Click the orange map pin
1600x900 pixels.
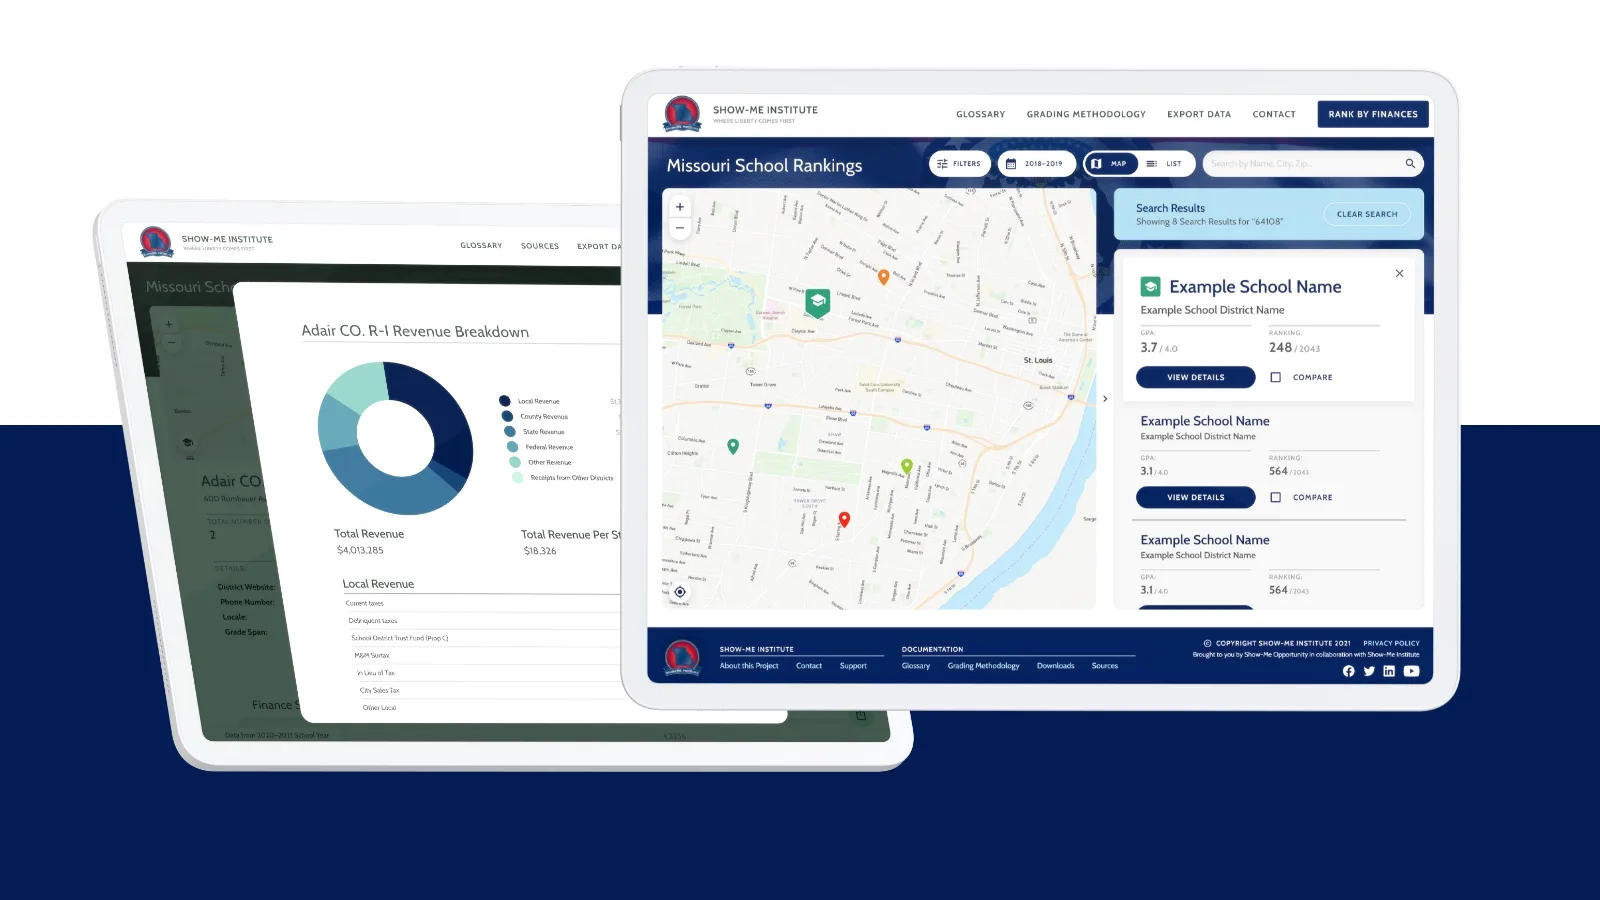[883, 277]
